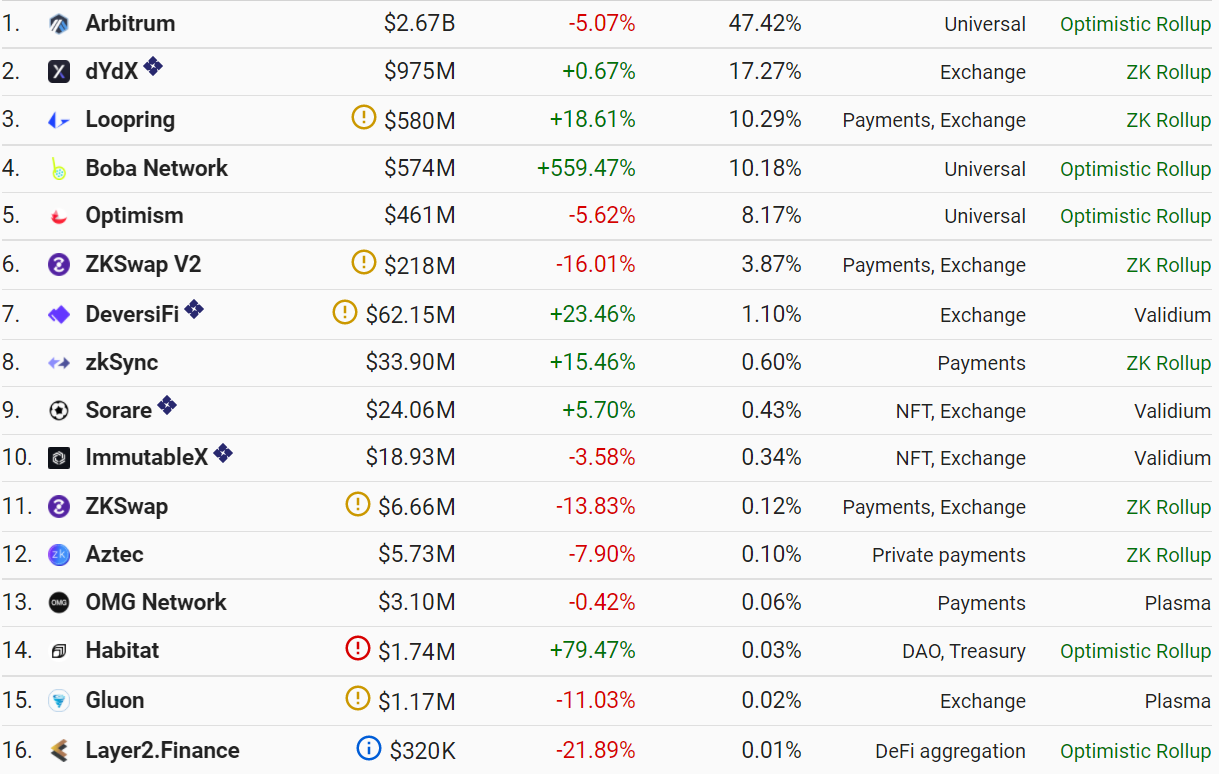Open the ImmutableX project link
Screen dimensions: 1219x774
point(147,457)
